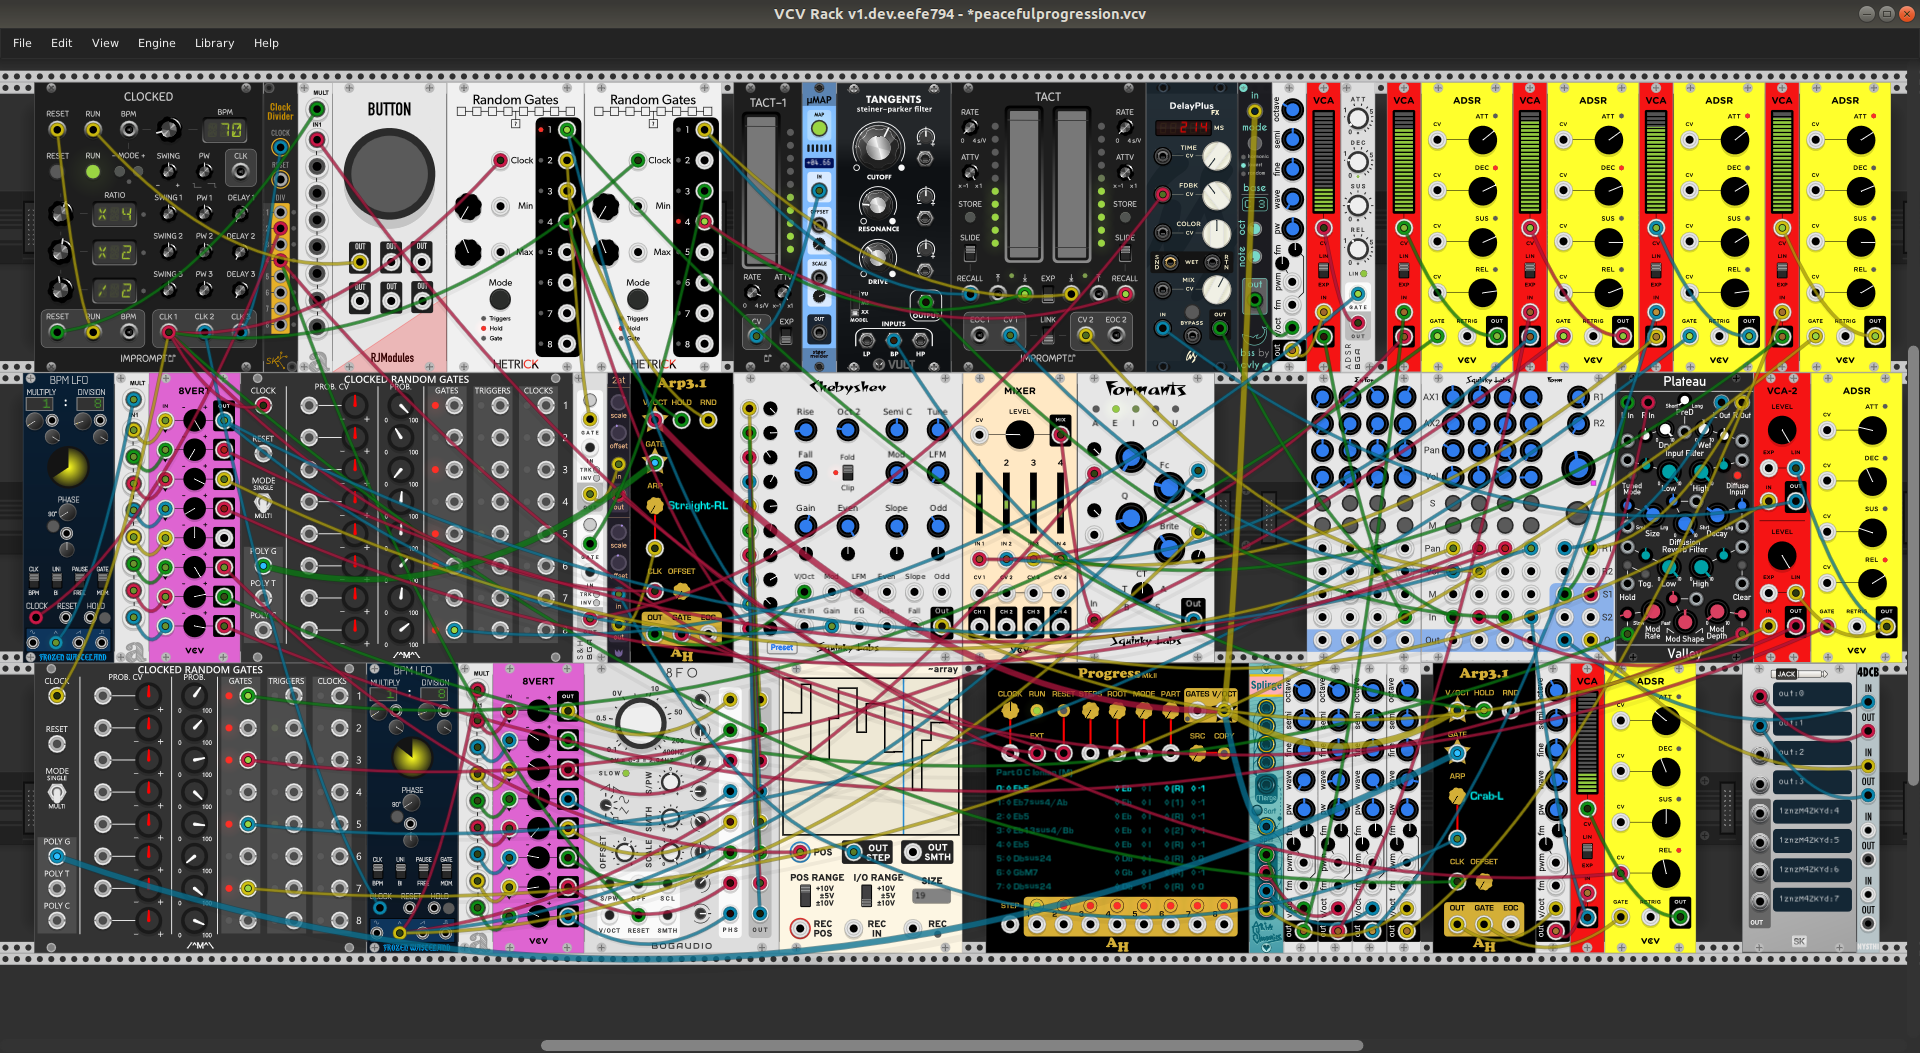The image size is (1920, 1053).
Task: Click the first OUT jack on BUTTON module
Action: pyautogui.click(x=360, y=262)
